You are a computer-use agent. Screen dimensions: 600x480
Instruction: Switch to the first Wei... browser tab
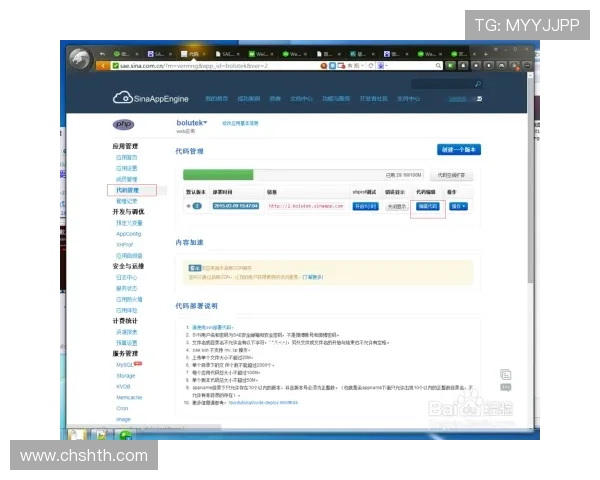click(261, 54)
